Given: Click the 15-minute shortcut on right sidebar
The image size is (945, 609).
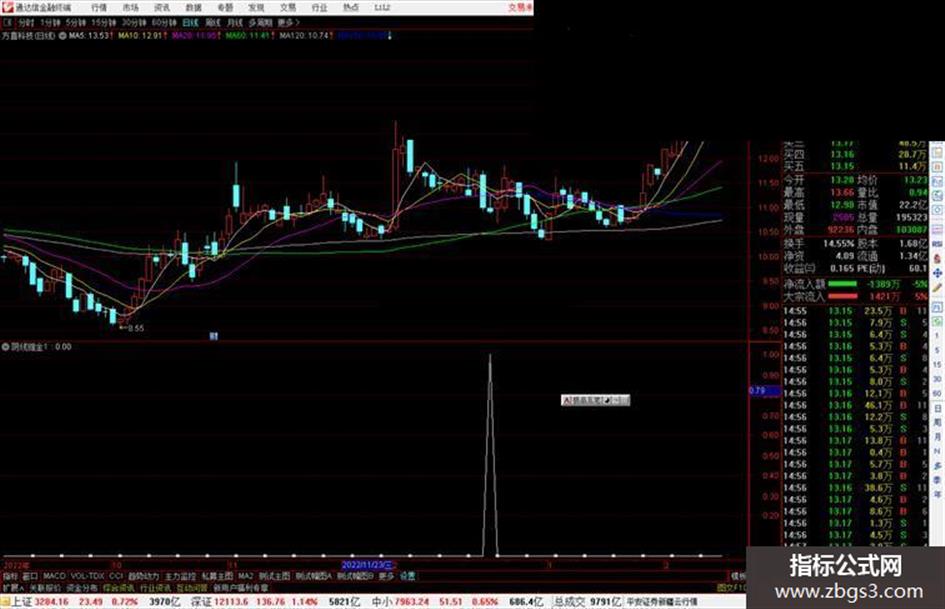Looking at the screenshot, I should [937, 365].
